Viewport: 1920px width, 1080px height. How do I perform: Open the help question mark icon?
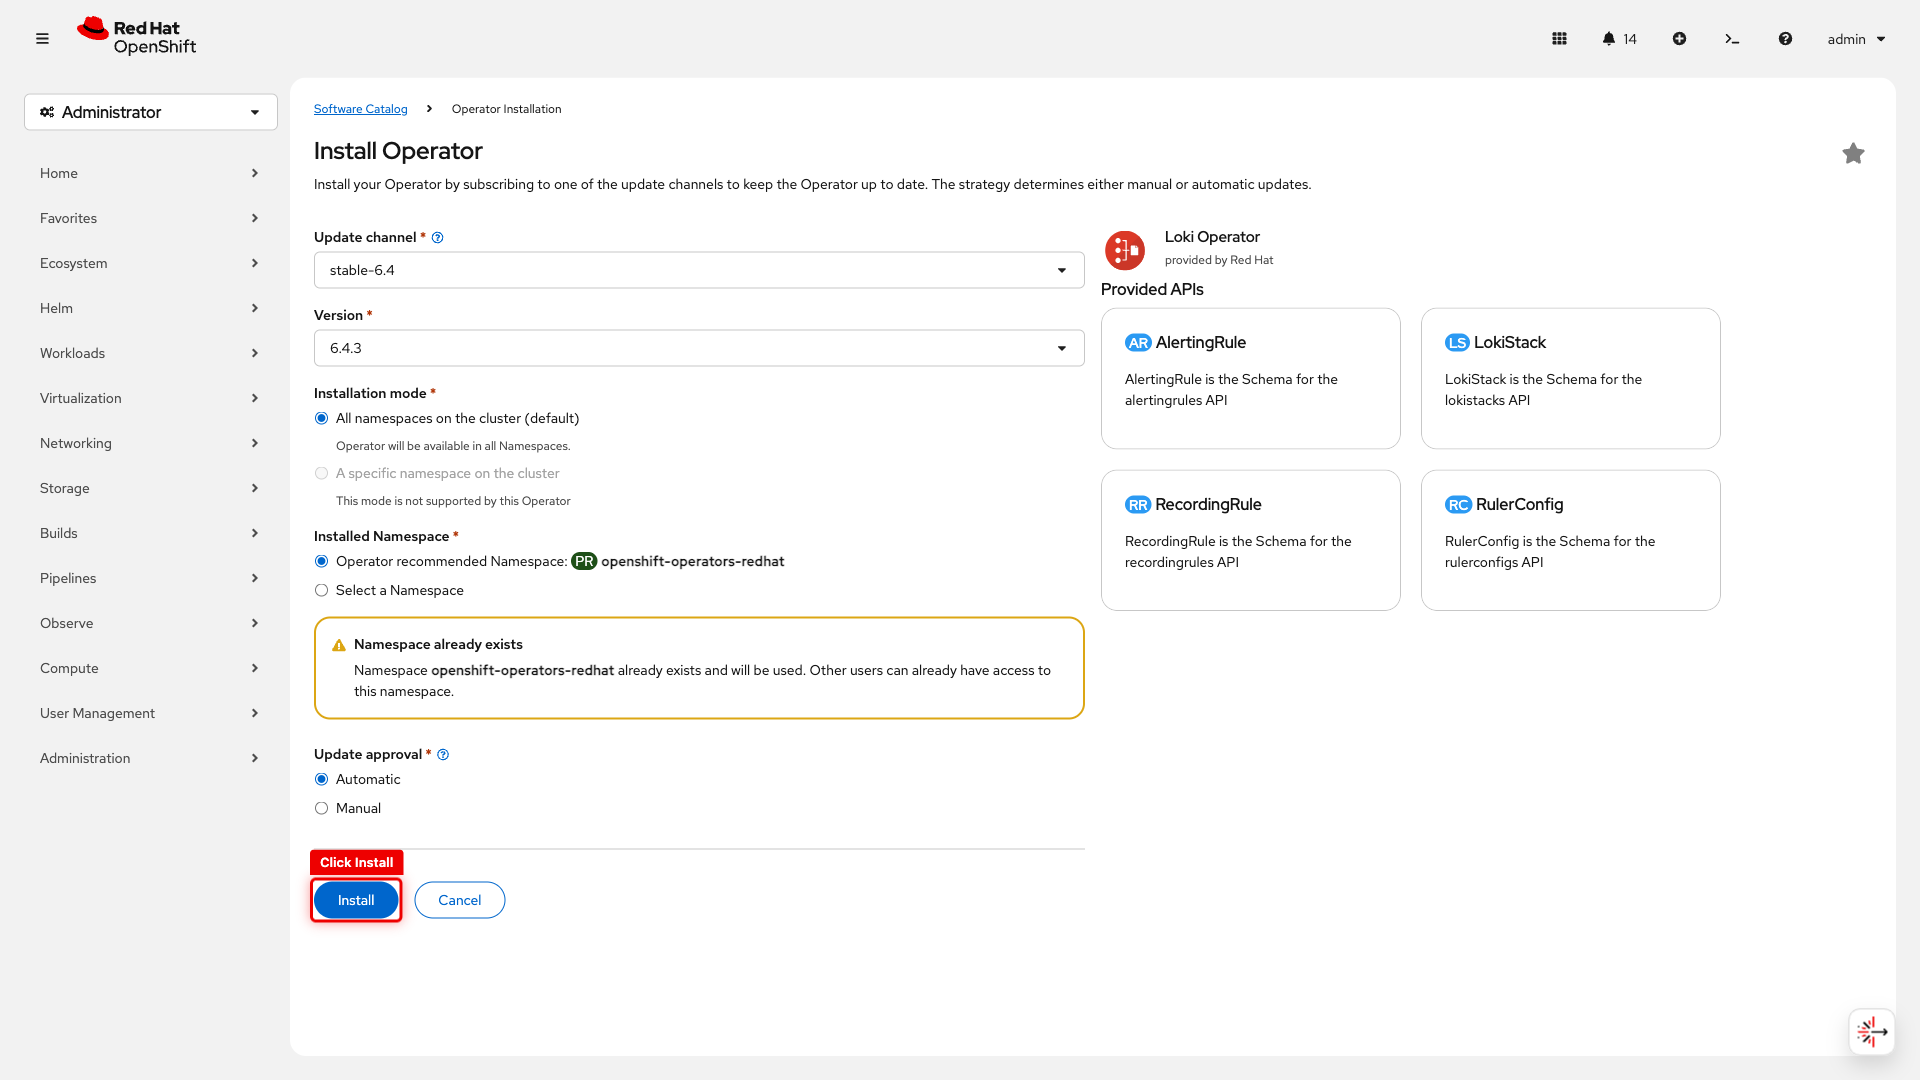click(x=1785, y=38)
